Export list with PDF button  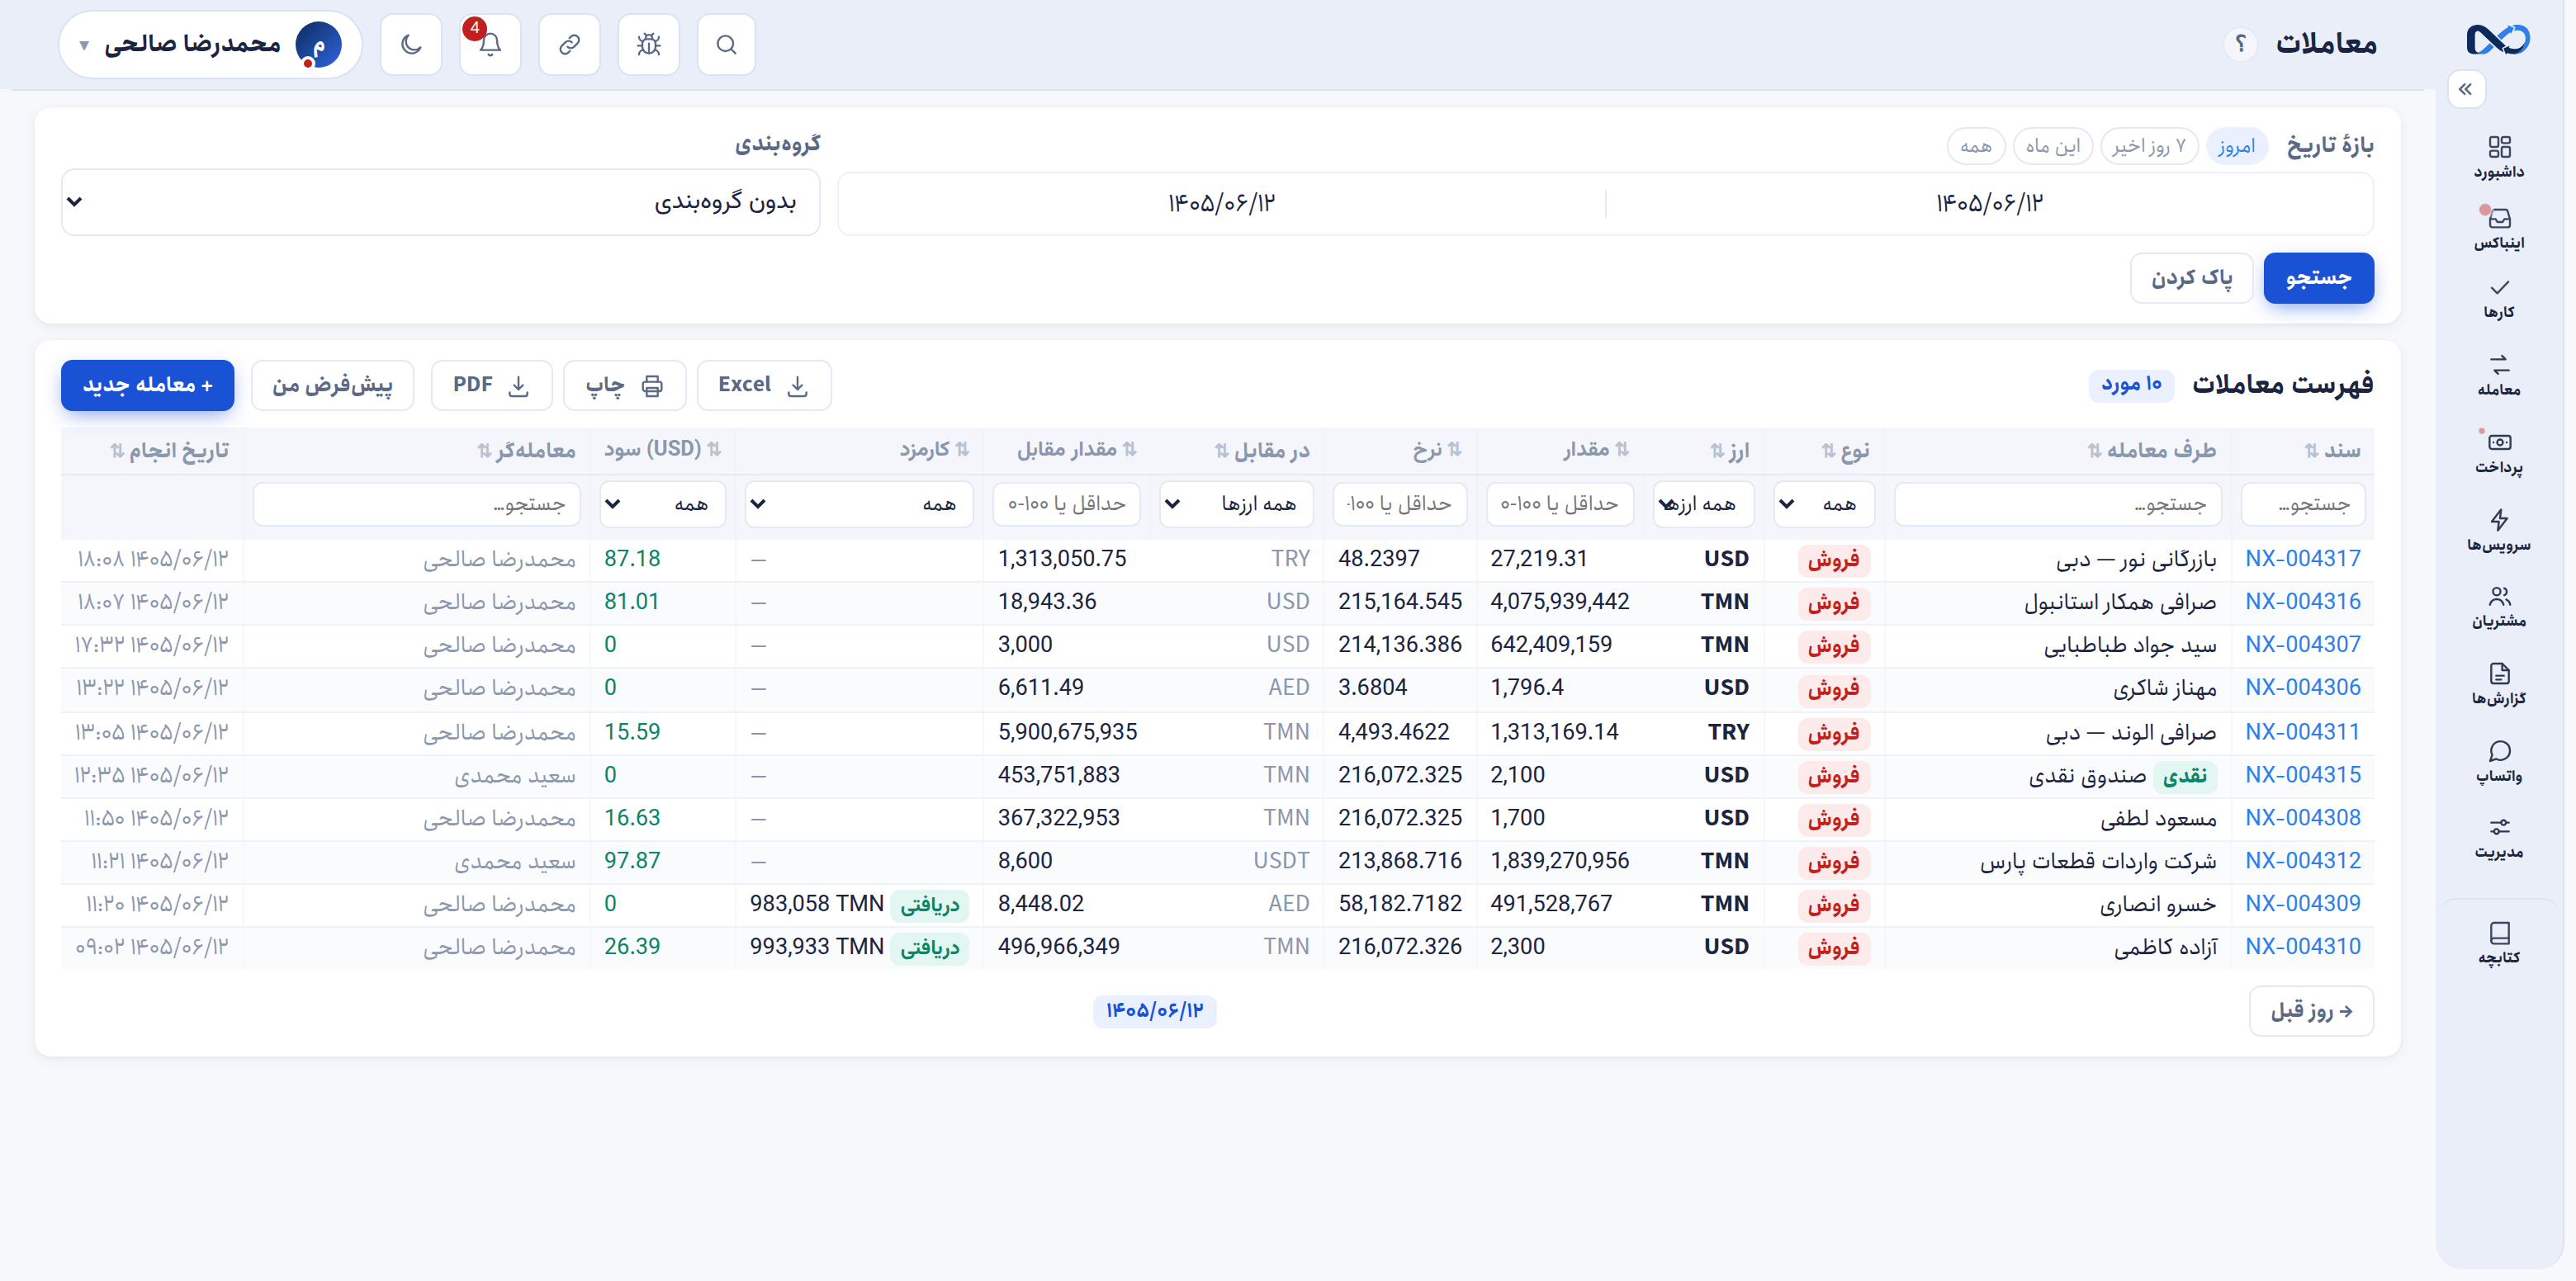click(x=491, y=385)
